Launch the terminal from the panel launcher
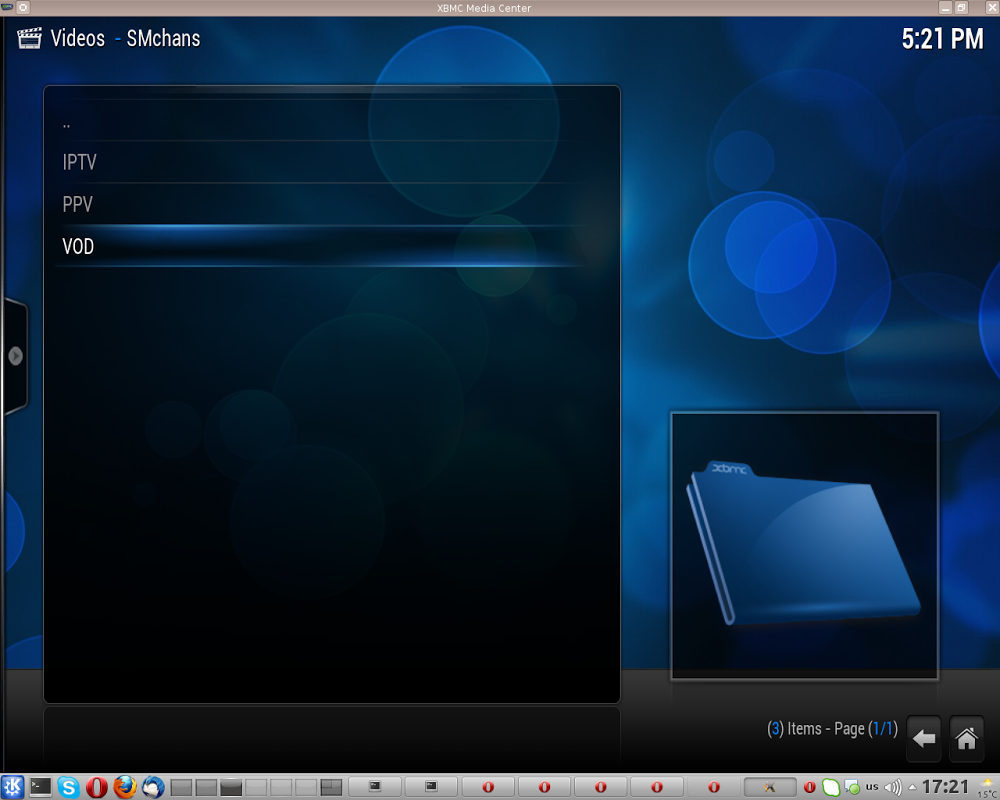Image resolution: width=1000 pixels, height=800 pixels. [x=41, y=787]
